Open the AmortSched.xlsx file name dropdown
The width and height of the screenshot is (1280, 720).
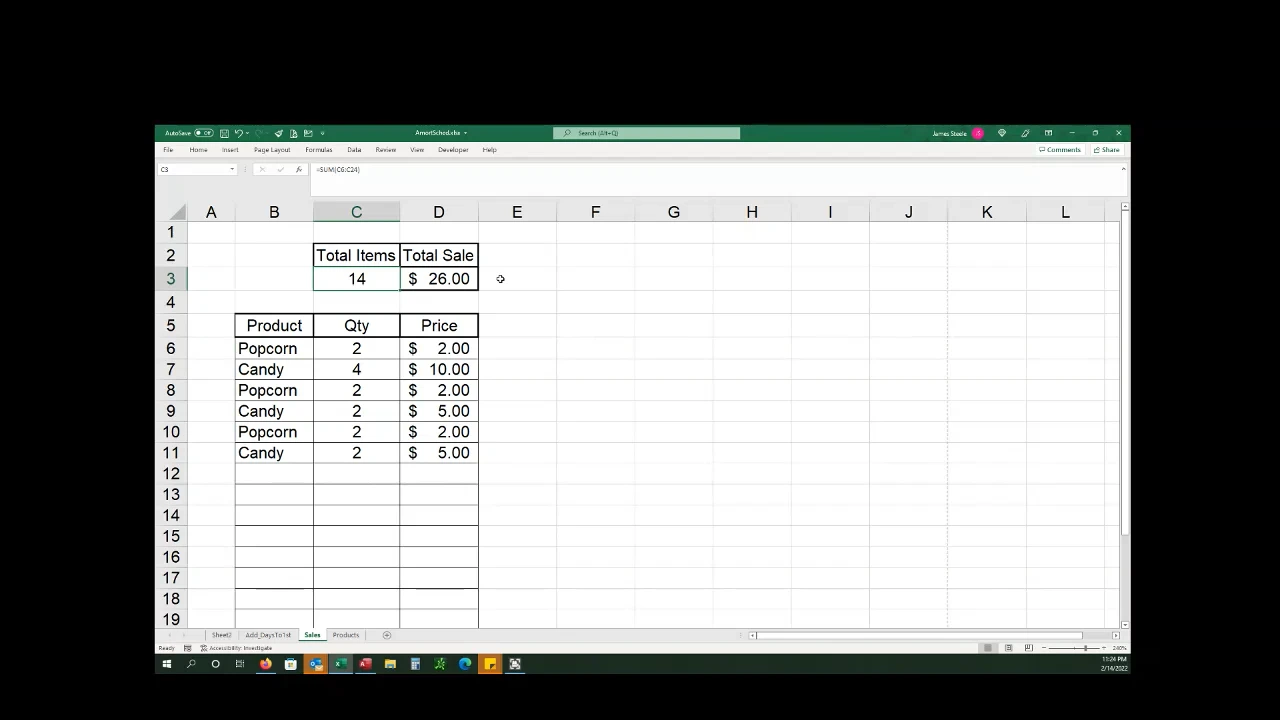pos(465,133)
